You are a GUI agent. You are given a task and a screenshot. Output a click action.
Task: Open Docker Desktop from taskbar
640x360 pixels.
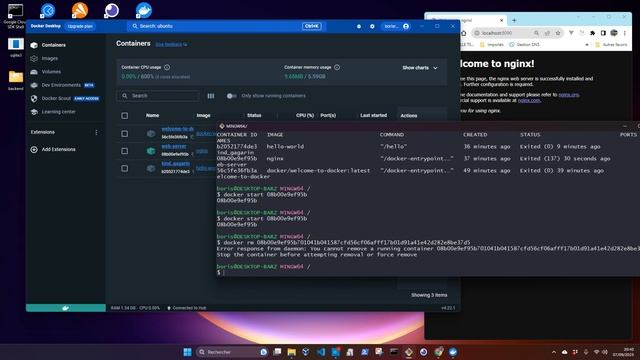[453, 352]
